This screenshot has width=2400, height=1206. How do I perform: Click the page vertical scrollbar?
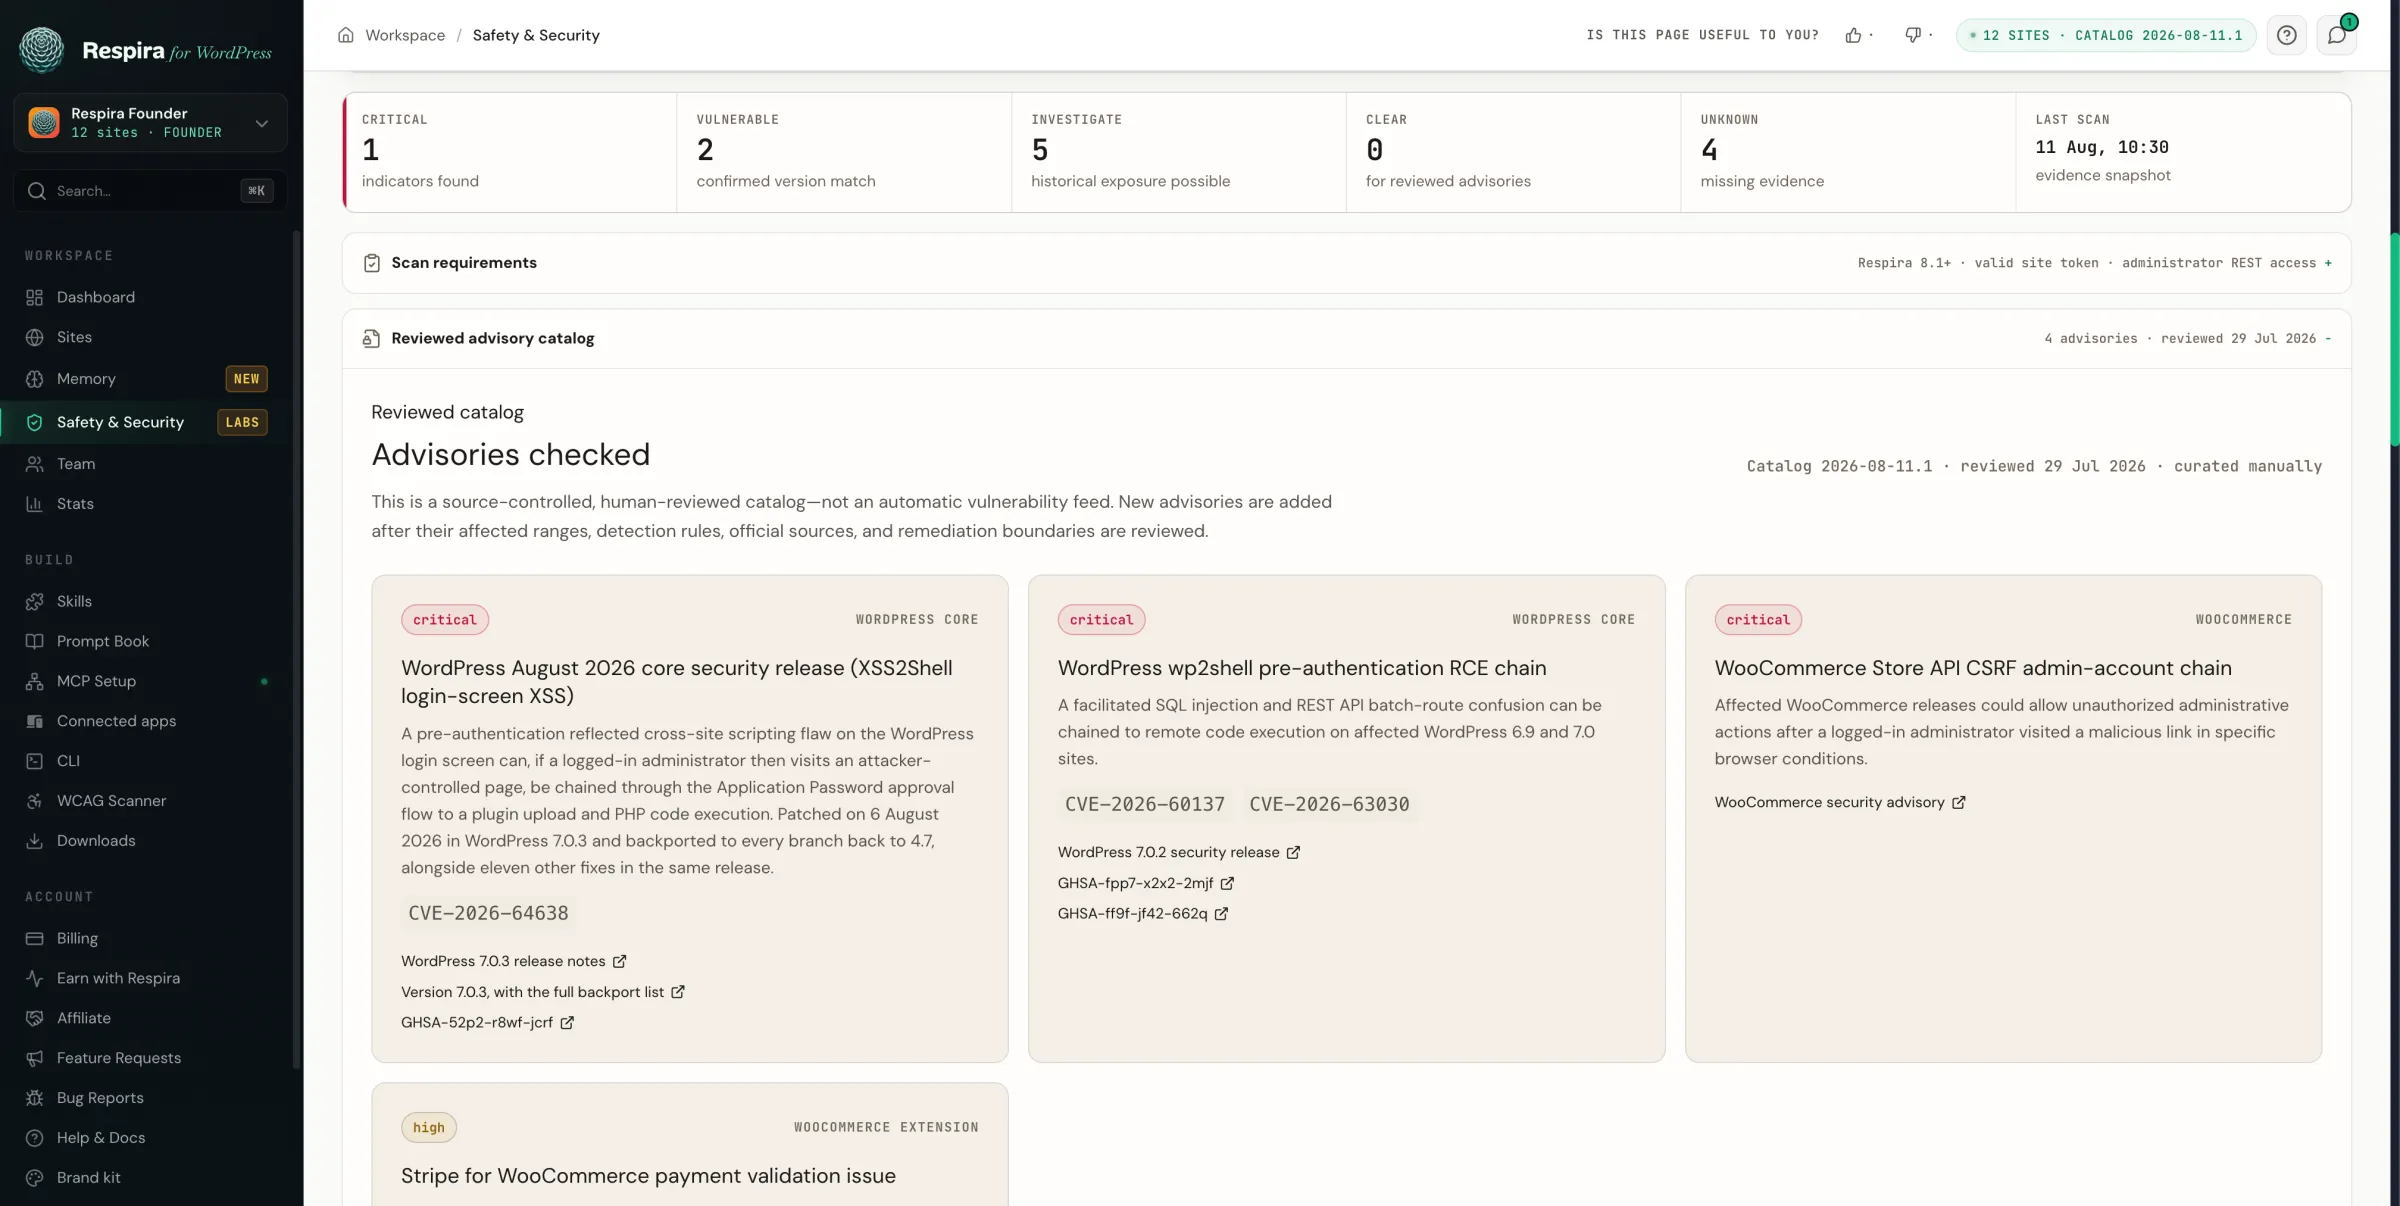tap(2394, 340)
